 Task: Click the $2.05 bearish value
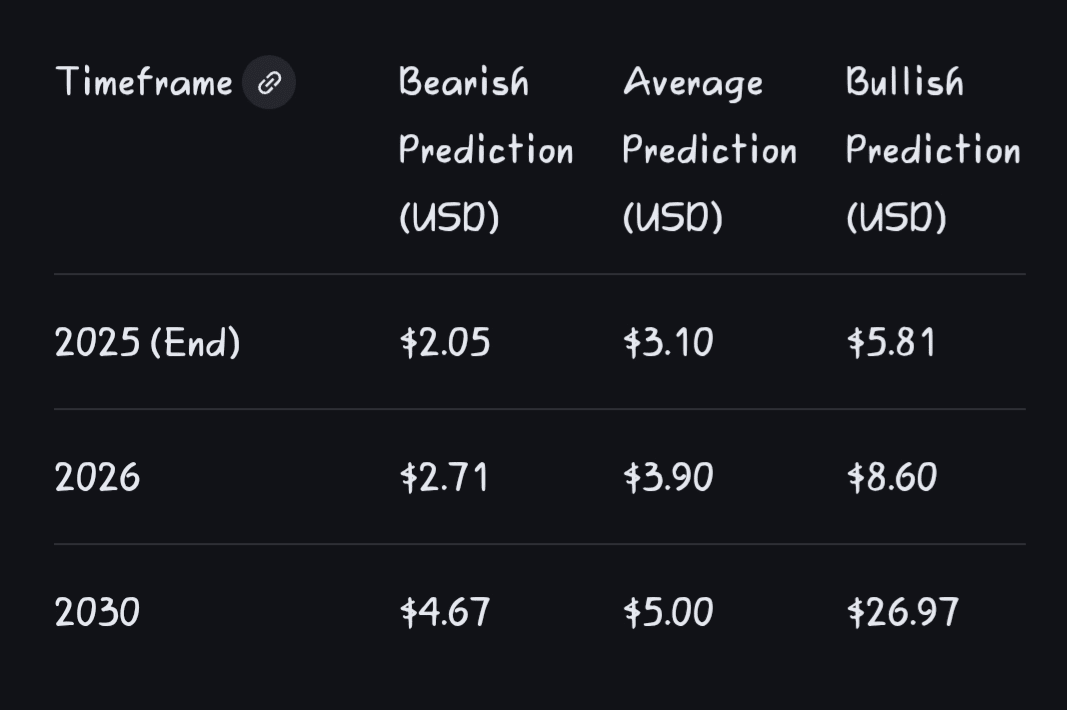click(x=445, y=343)
